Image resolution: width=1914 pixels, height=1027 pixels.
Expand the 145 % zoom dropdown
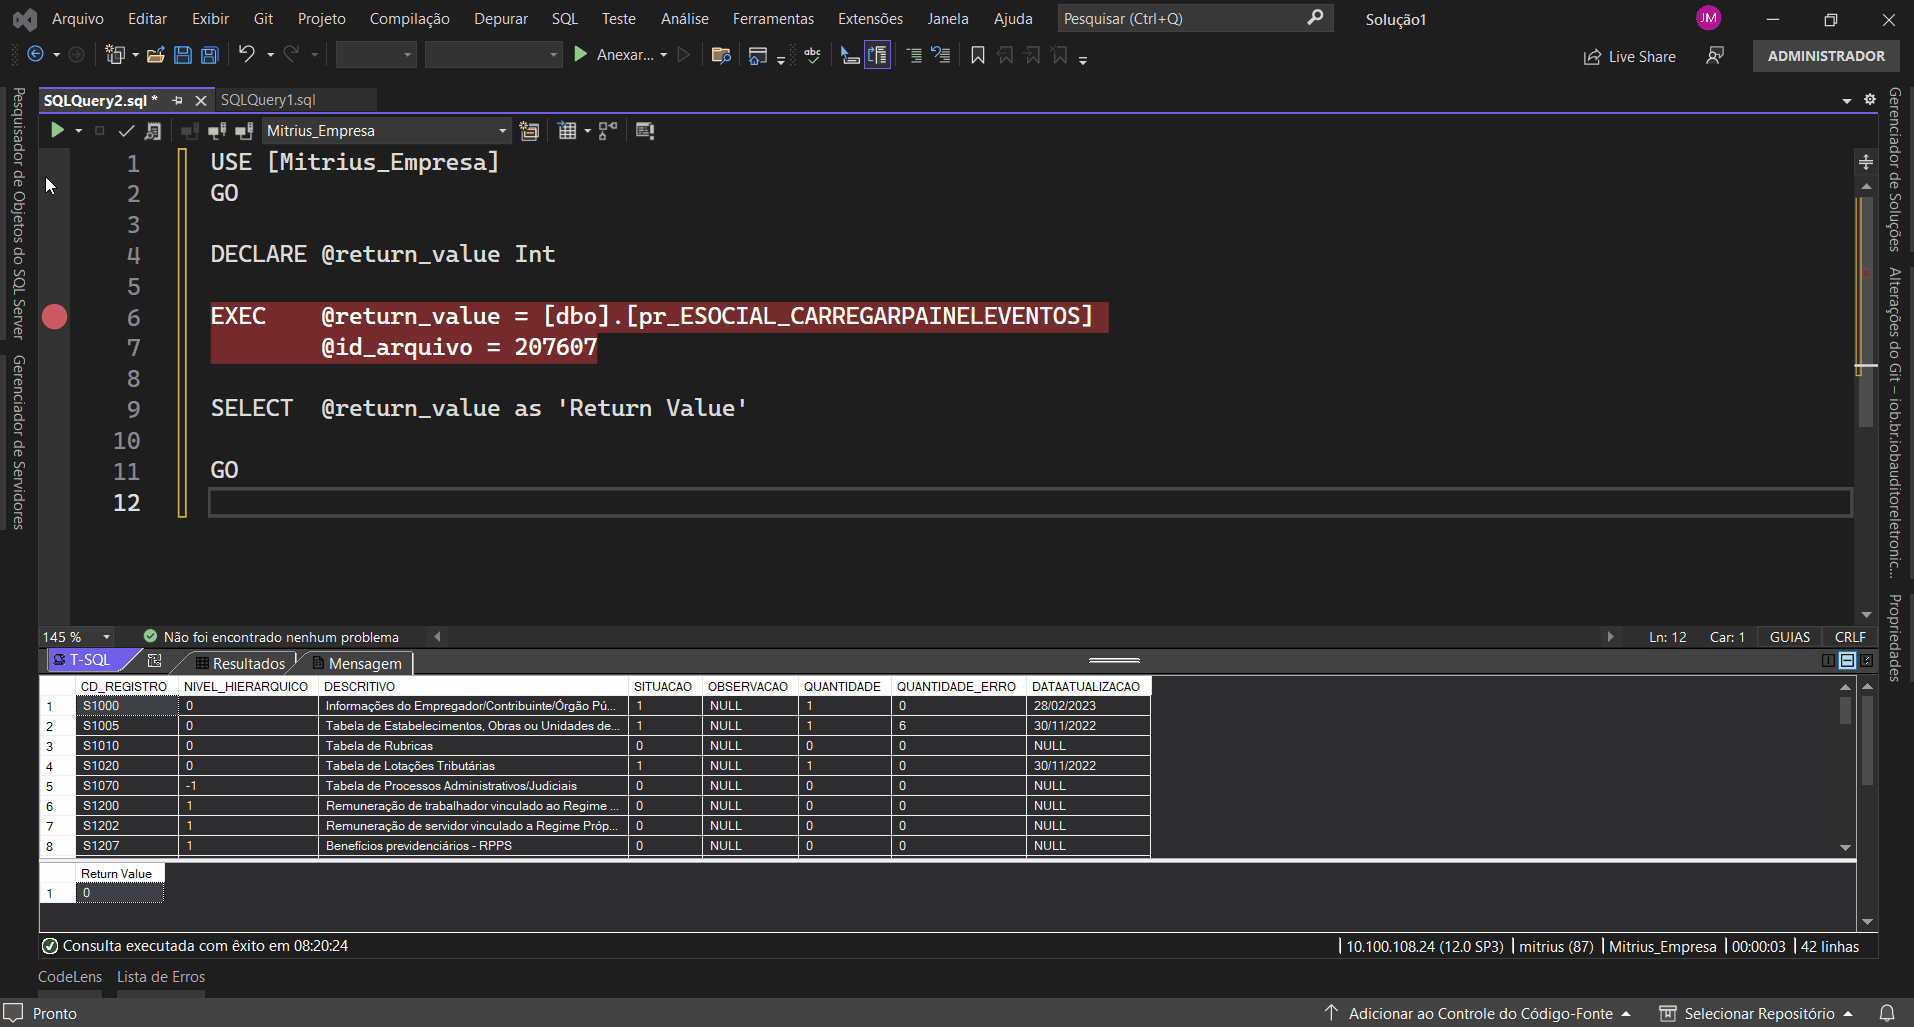pos(106,637)
